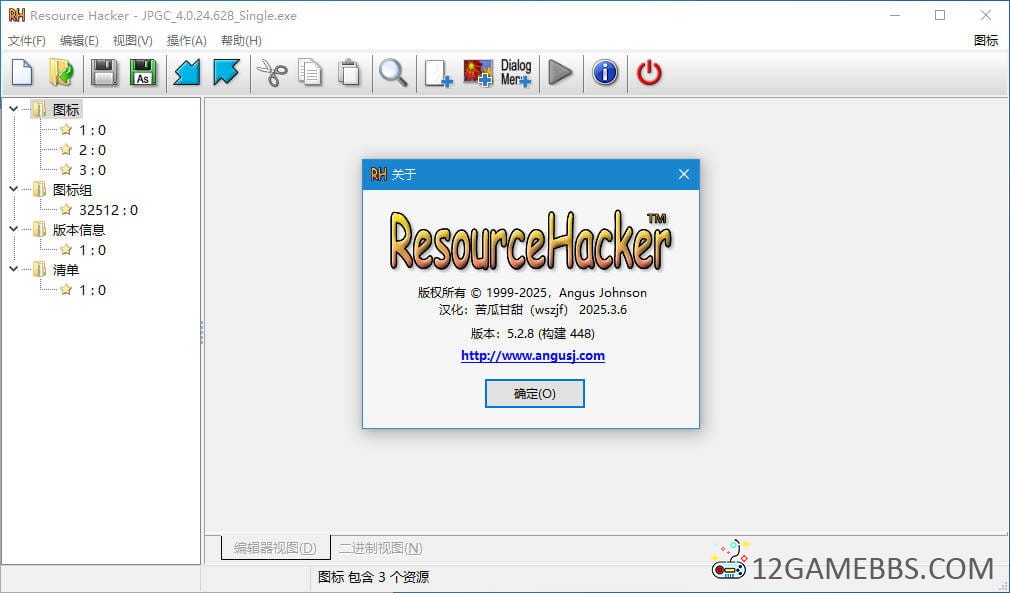Collapse the 图标组 tree node
This screenshot has width=1010, height=593.
tap(14, 189)
